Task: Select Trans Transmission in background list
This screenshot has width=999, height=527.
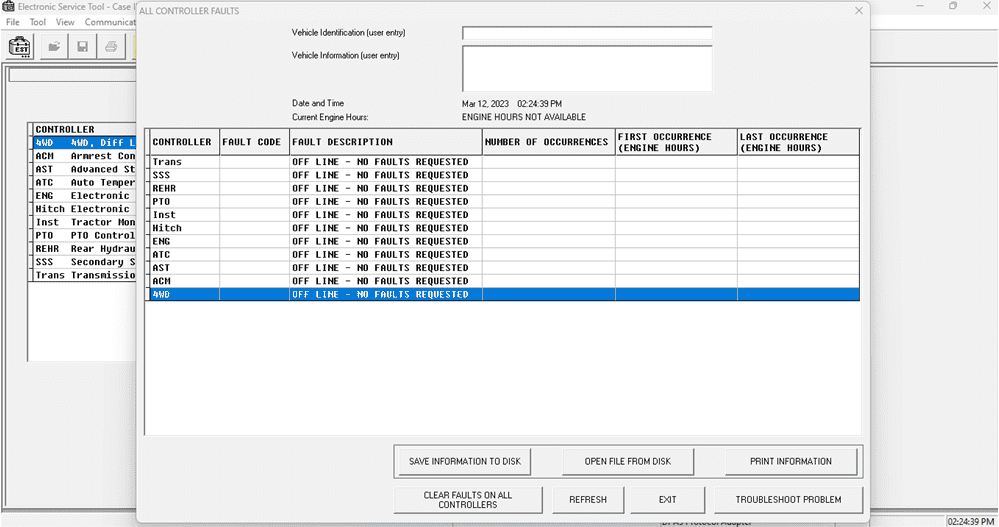Action: (84, 275)
